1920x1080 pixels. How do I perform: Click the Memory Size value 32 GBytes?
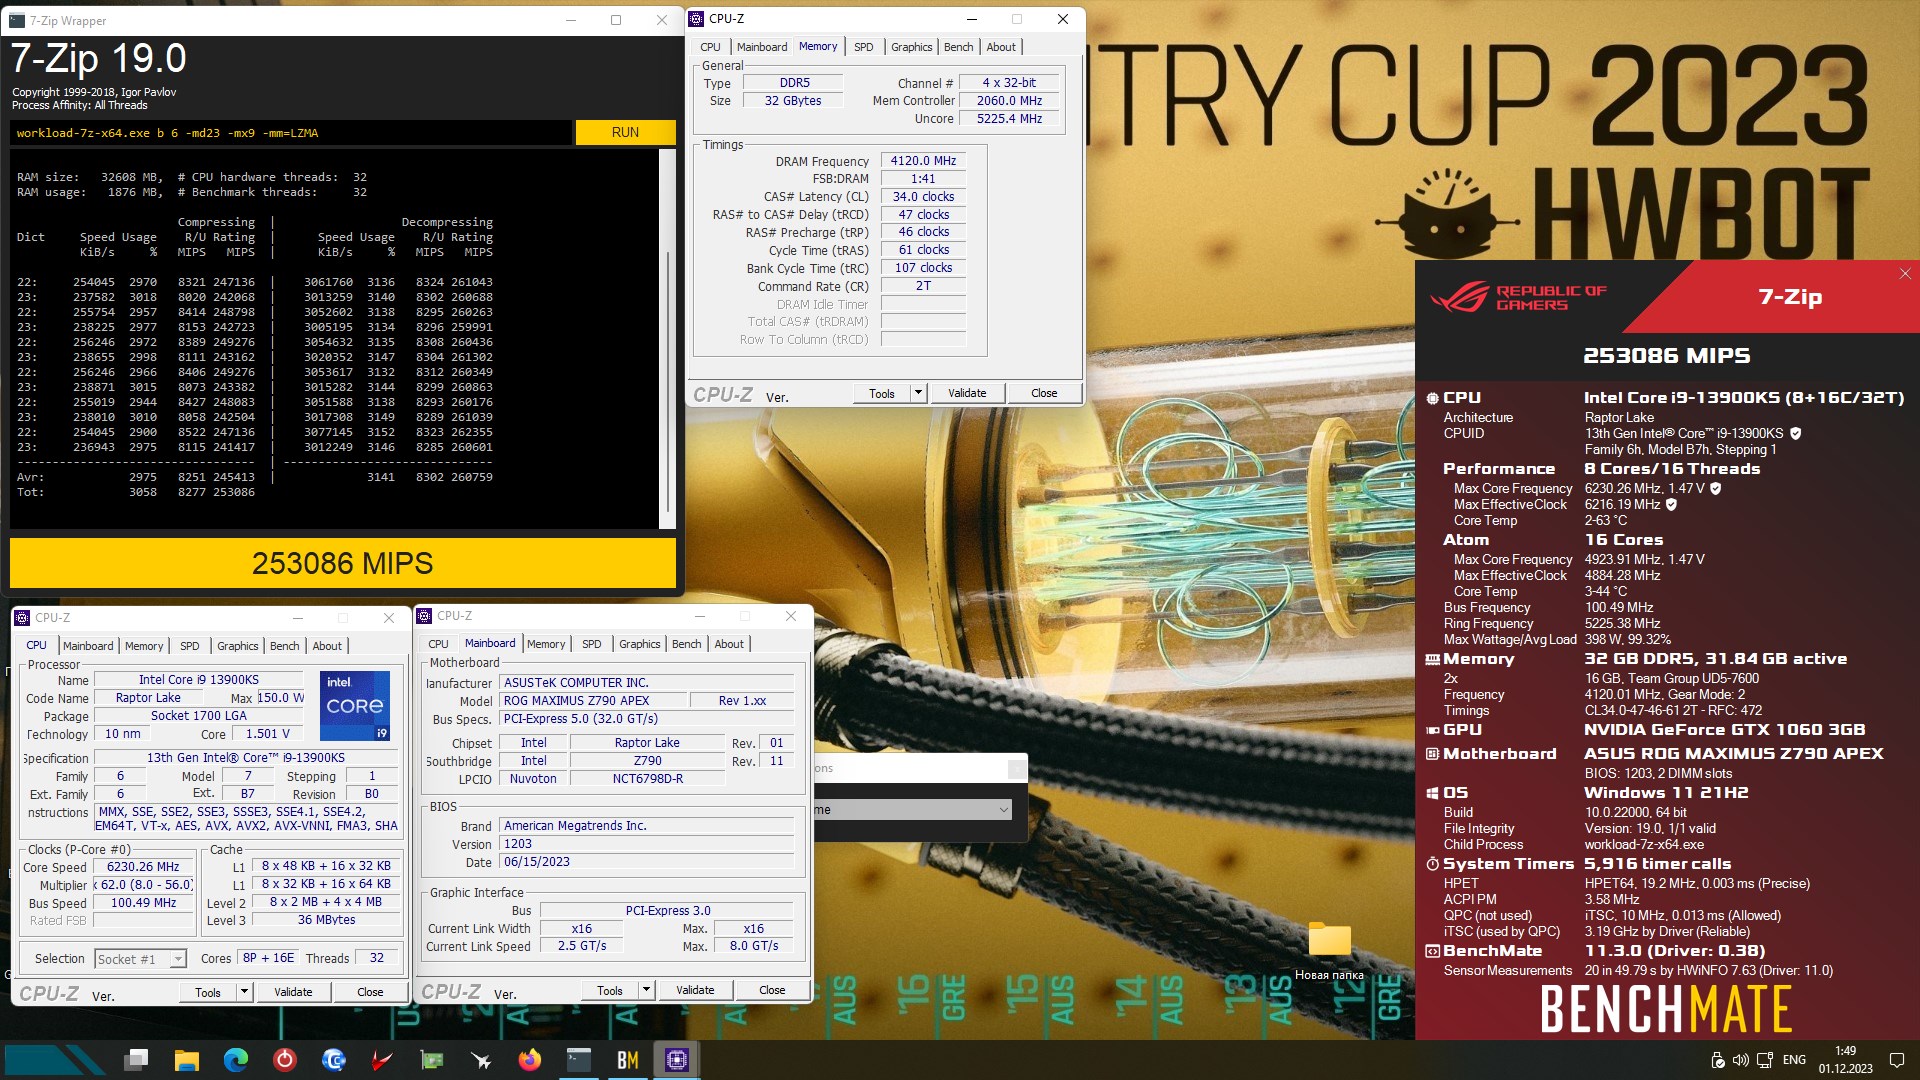[793, 101]
